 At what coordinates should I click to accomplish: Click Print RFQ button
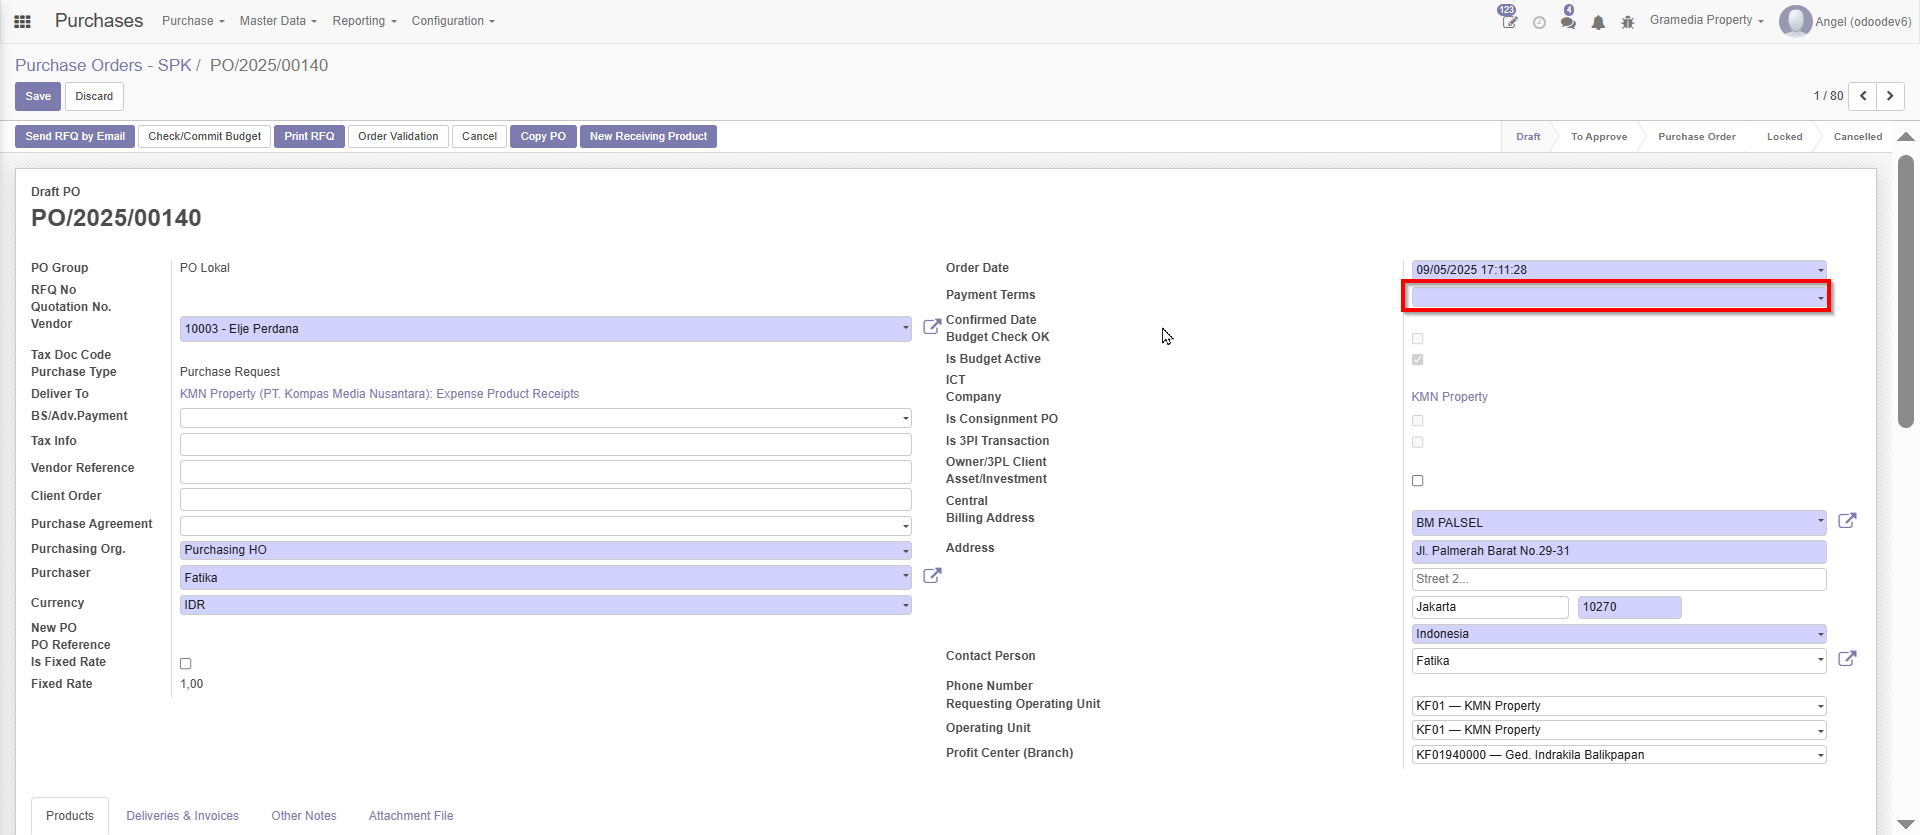tap(309, 137)
